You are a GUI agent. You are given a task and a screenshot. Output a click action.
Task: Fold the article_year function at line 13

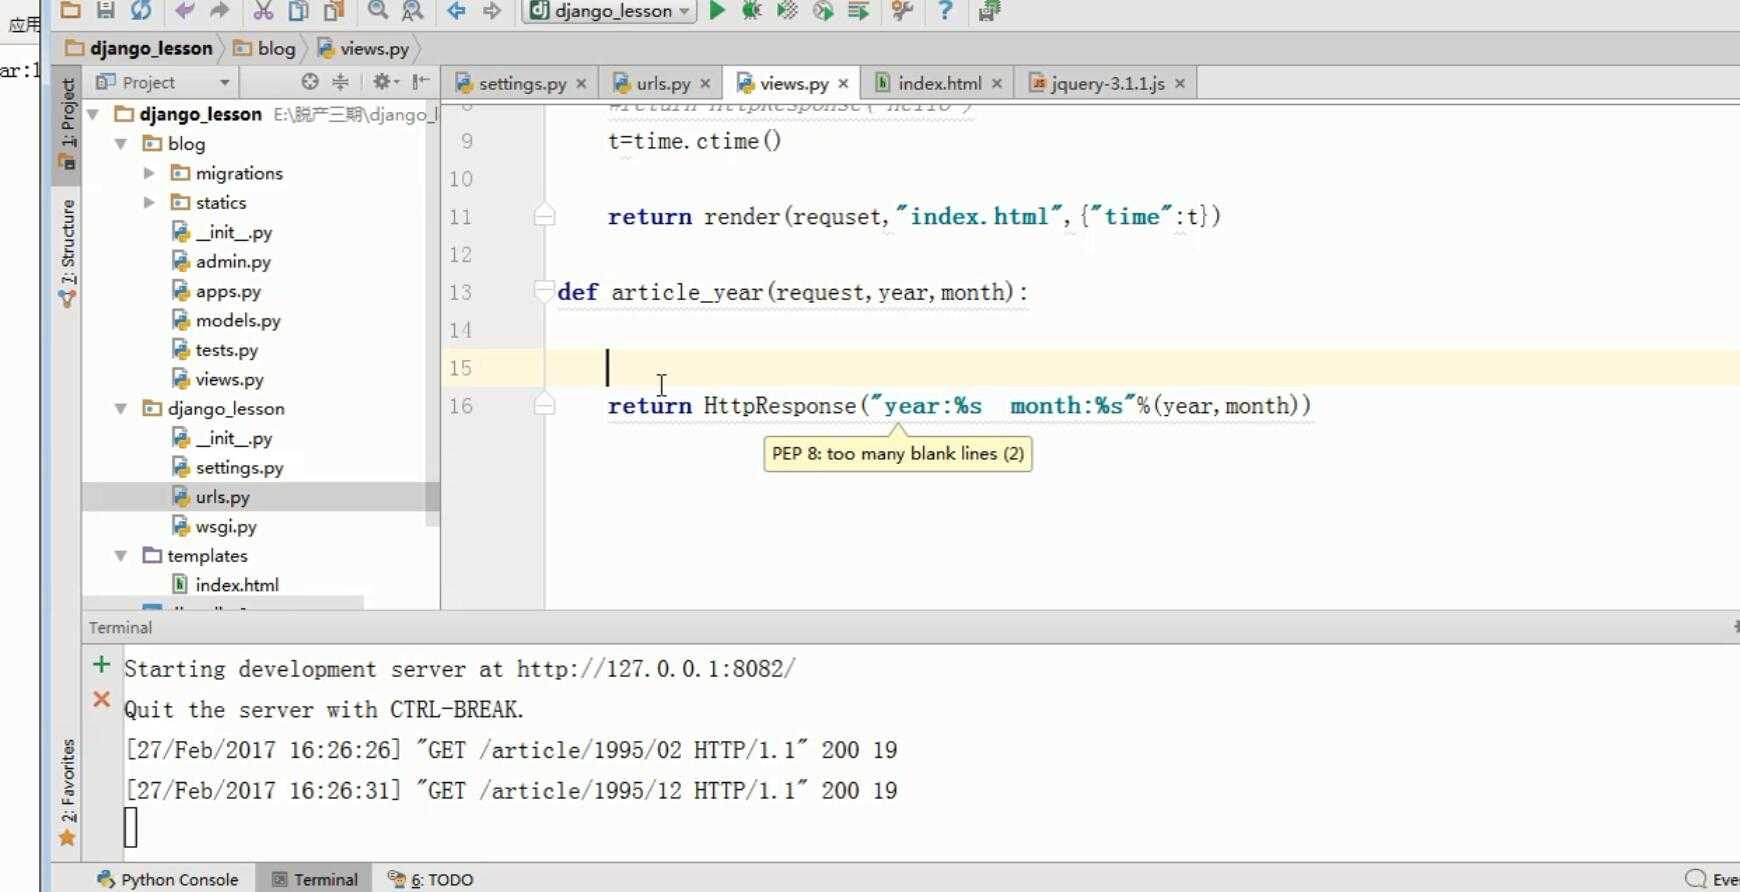545,291
